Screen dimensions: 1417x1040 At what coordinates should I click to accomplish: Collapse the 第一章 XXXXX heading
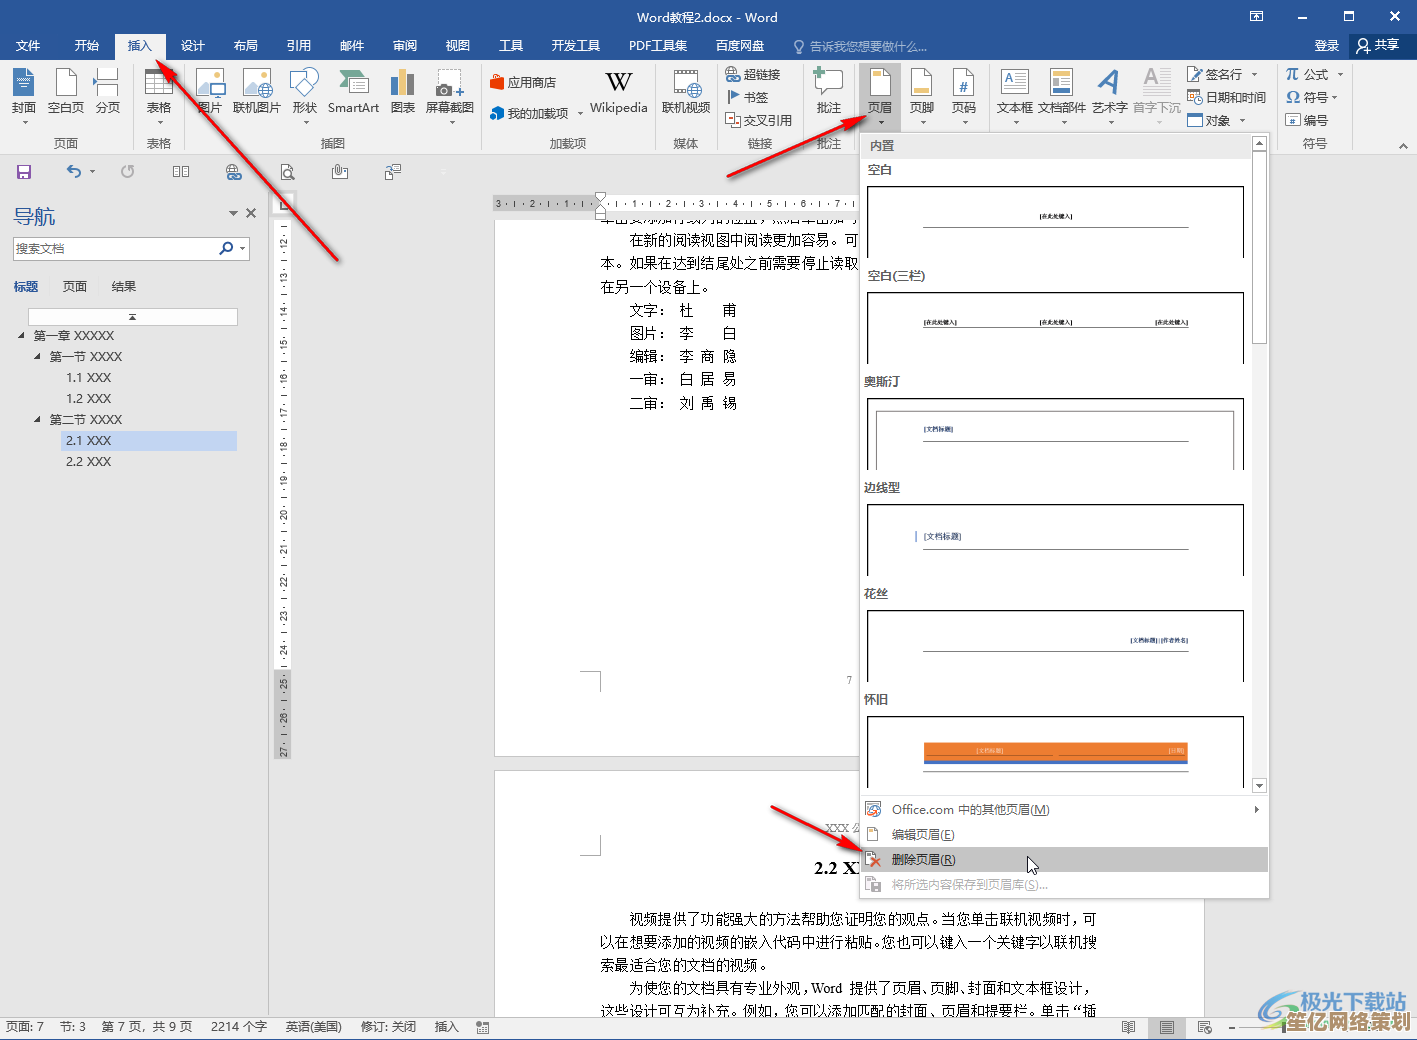[x=22, y=336]
